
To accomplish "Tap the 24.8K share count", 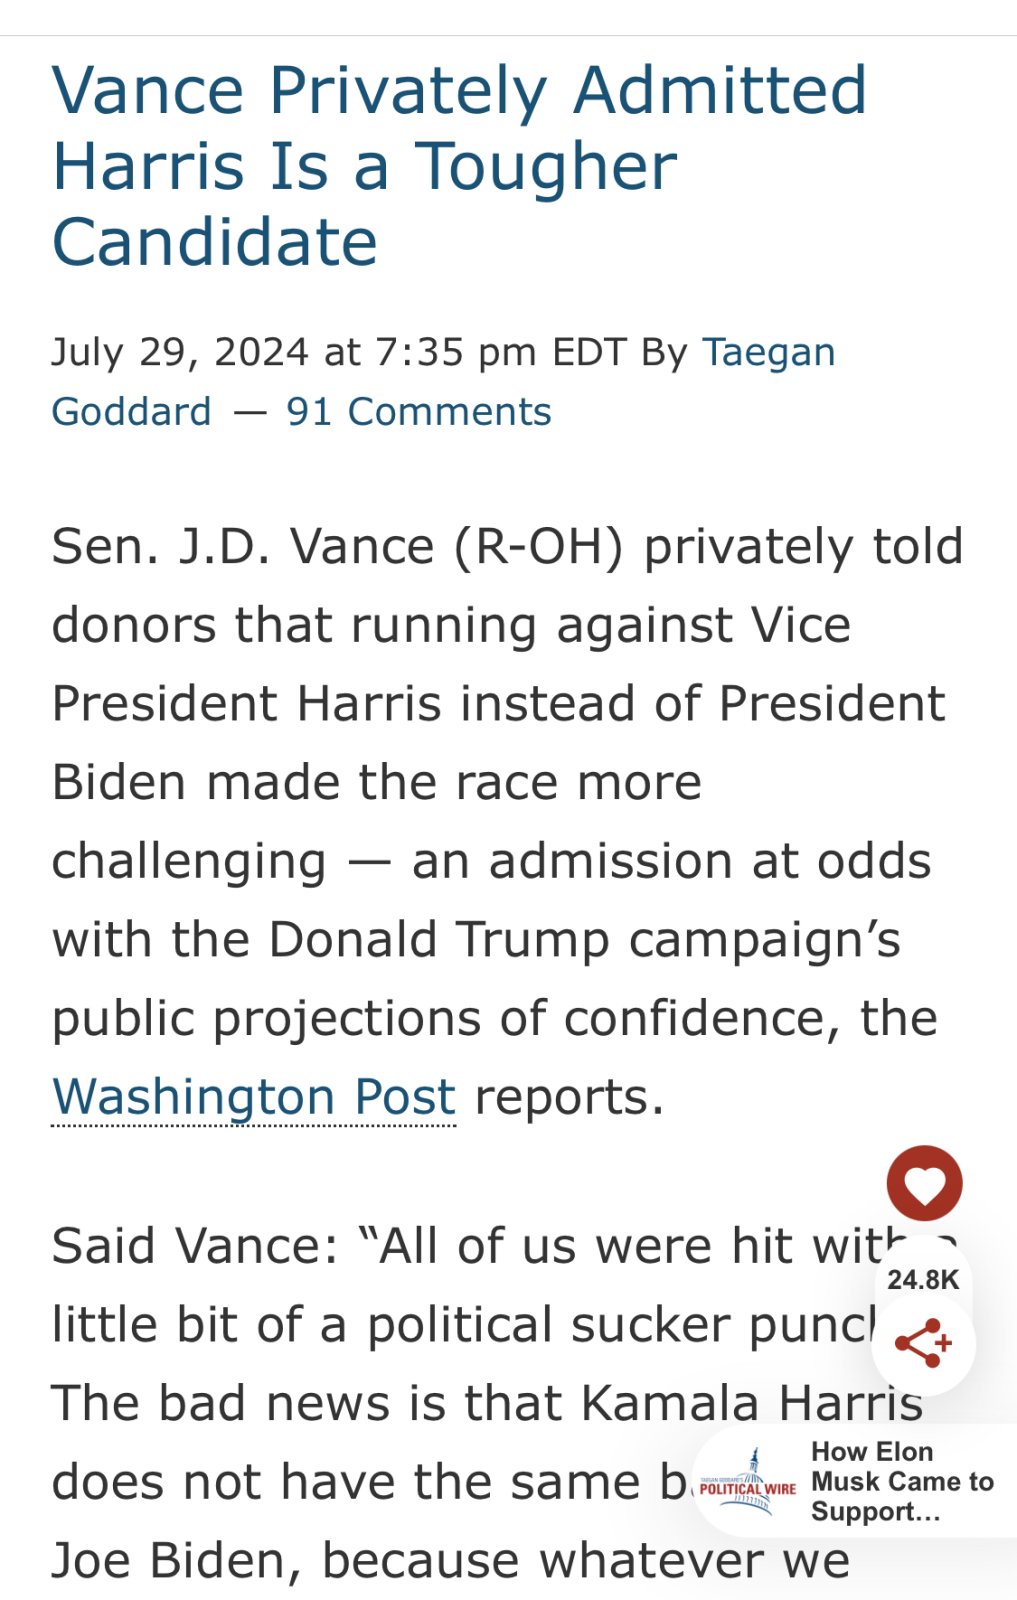I will 923,1280.
